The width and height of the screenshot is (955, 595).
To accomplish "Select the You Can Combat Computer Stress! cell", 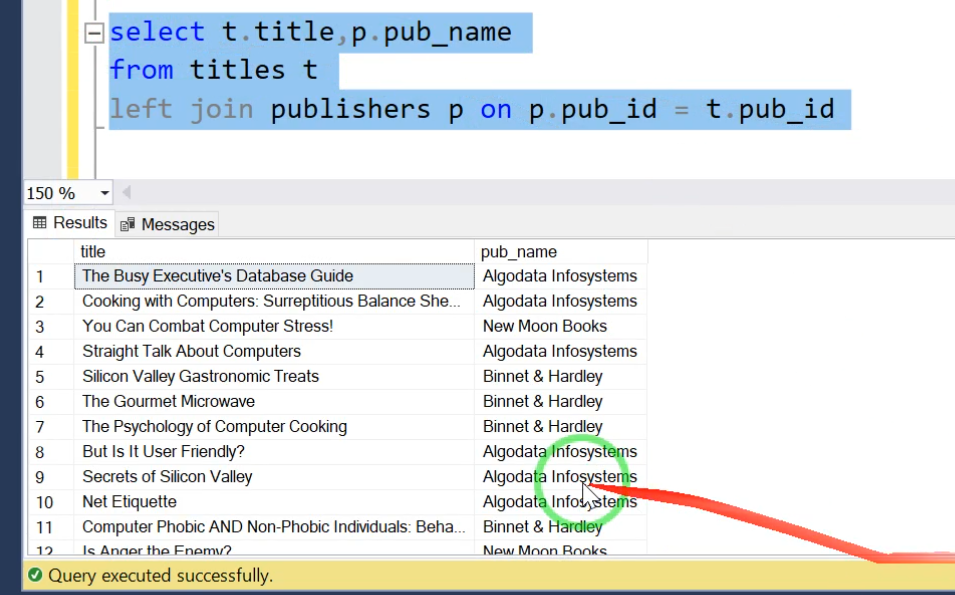I will 274,326.
